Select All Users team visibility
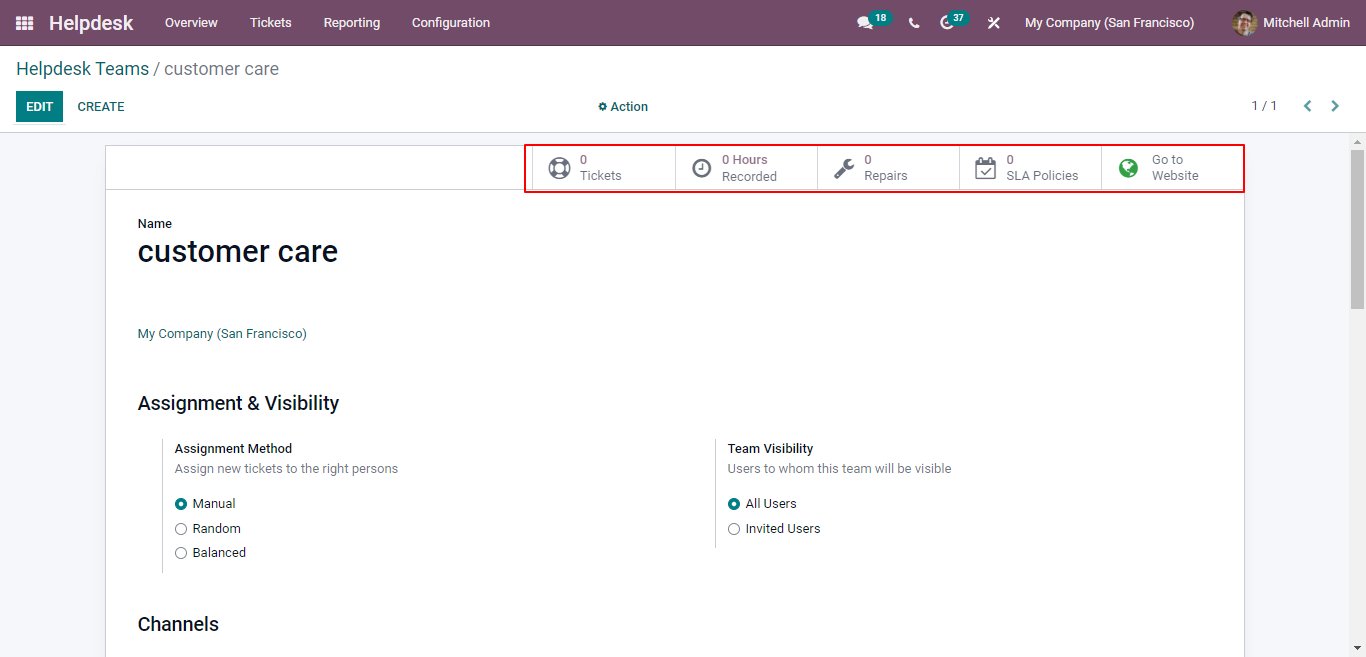Viewport: 1366px width, 657px height. pos(734,504)
